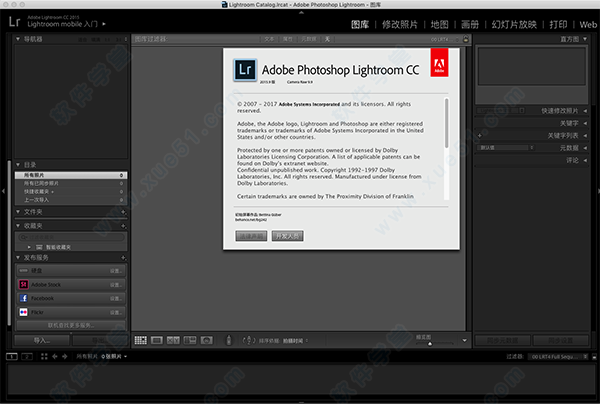This screenshot has width=600, height=404.
Task: Click the smart collection (智能收藏夹) icon
Action: pos(39,247)
